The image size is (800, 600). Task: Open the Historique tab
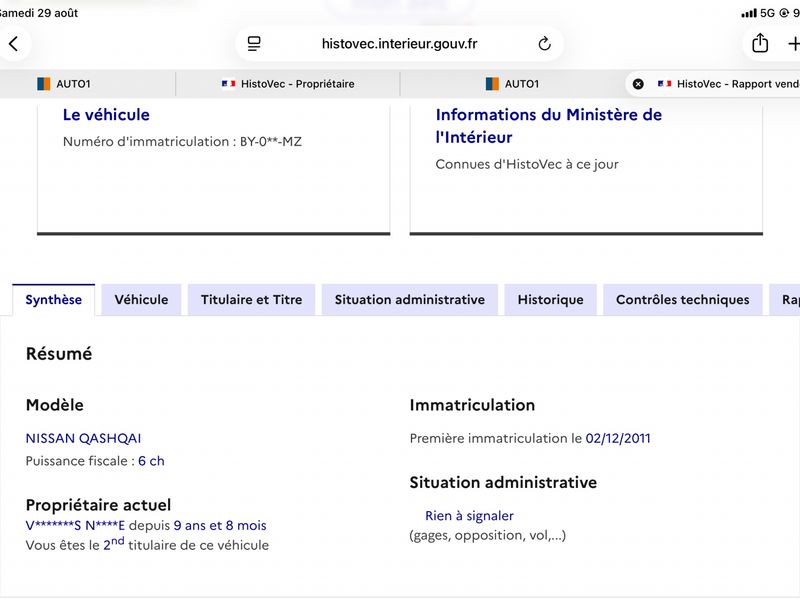tap(551, 299)
